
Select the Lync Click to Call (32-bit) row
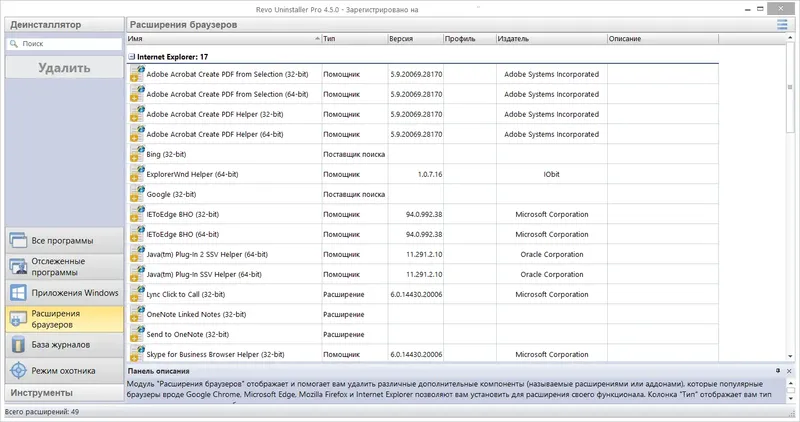coord(422,294)
